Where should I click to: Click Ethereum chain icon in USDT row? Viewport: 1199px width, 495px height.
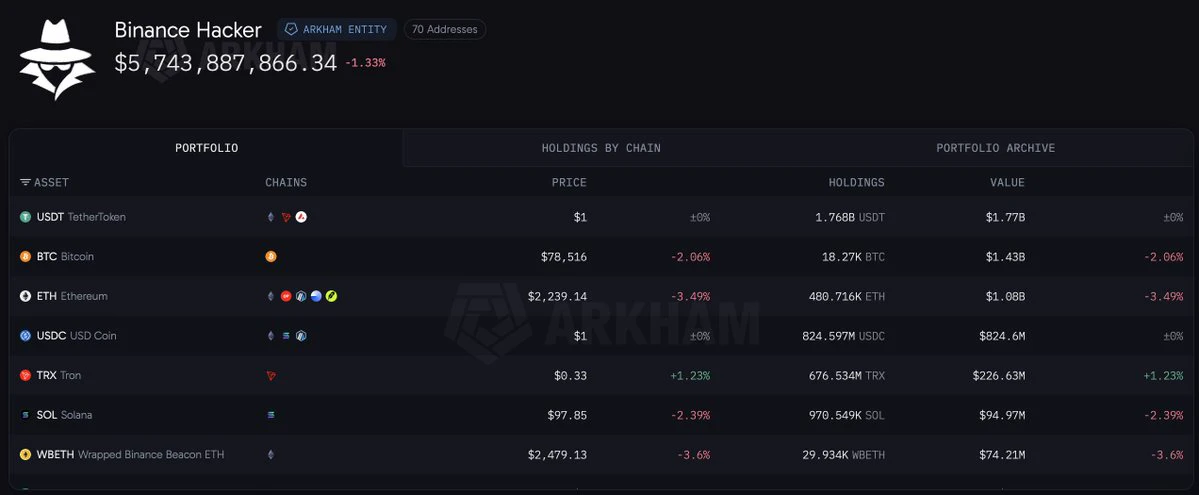(271, 217)
